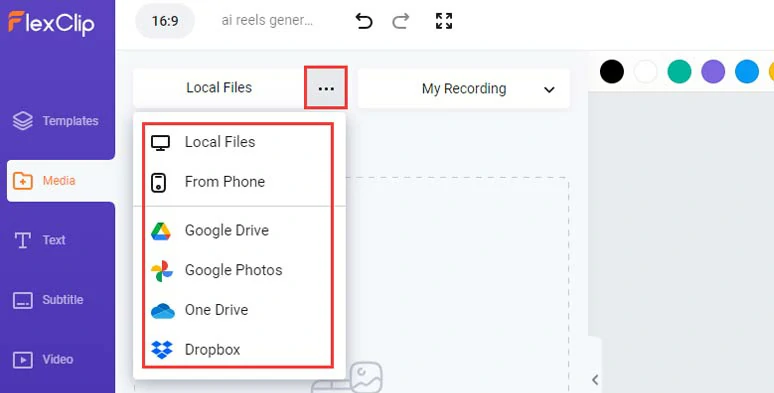Pick the blue color swatch

(x=746, y=72)
